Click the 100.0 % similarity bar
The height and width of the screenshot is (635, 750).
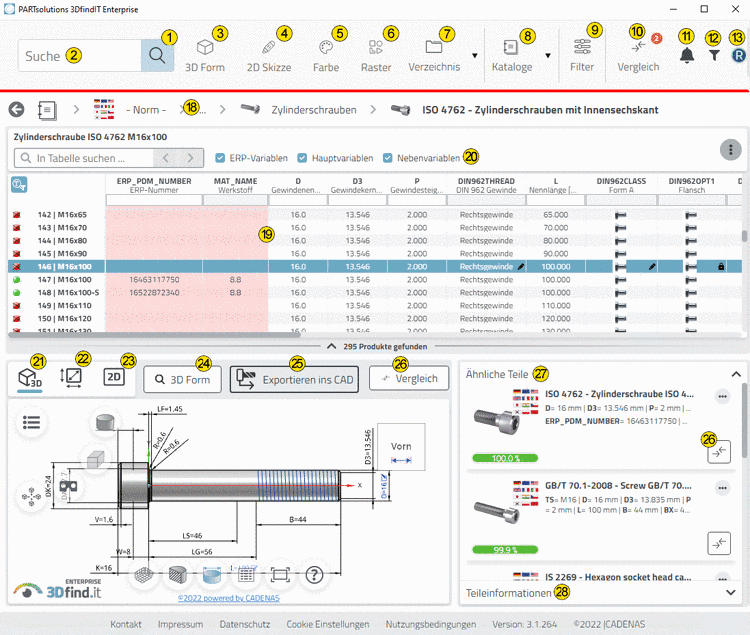coord(505,458)
